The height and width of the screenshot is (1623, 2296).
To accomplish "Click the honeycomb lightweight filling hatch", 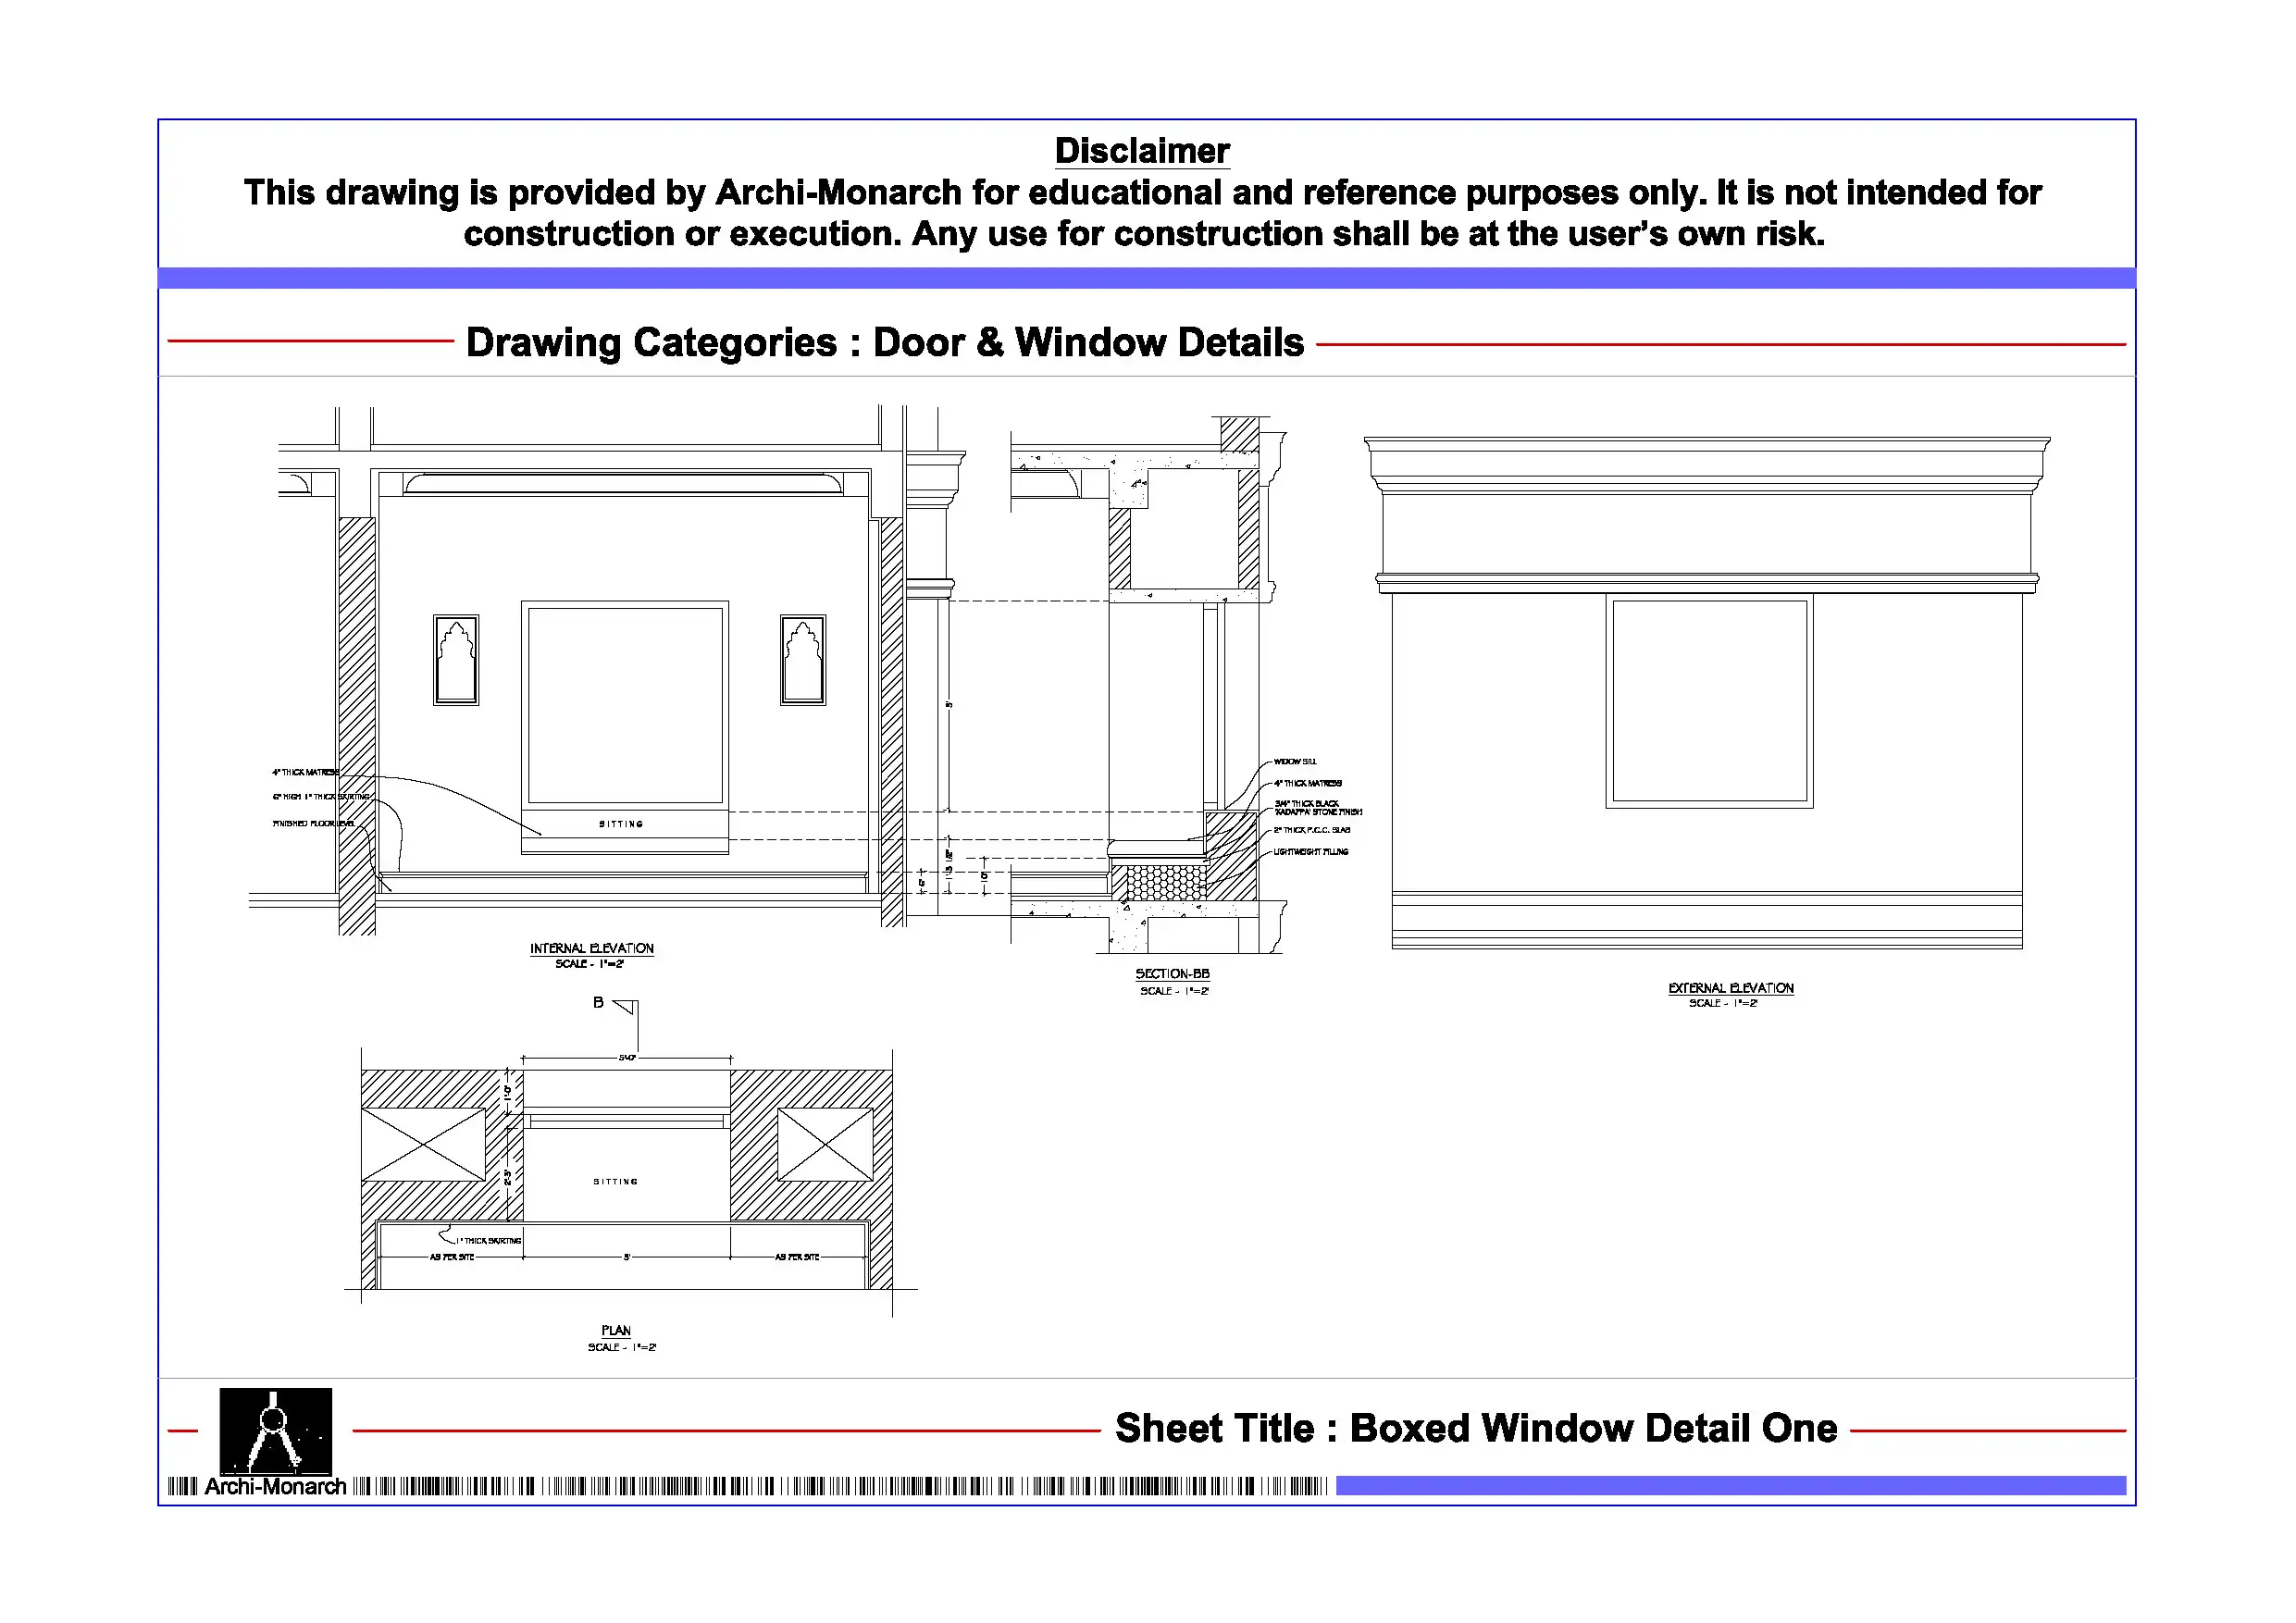I will tap(1165, 882).
